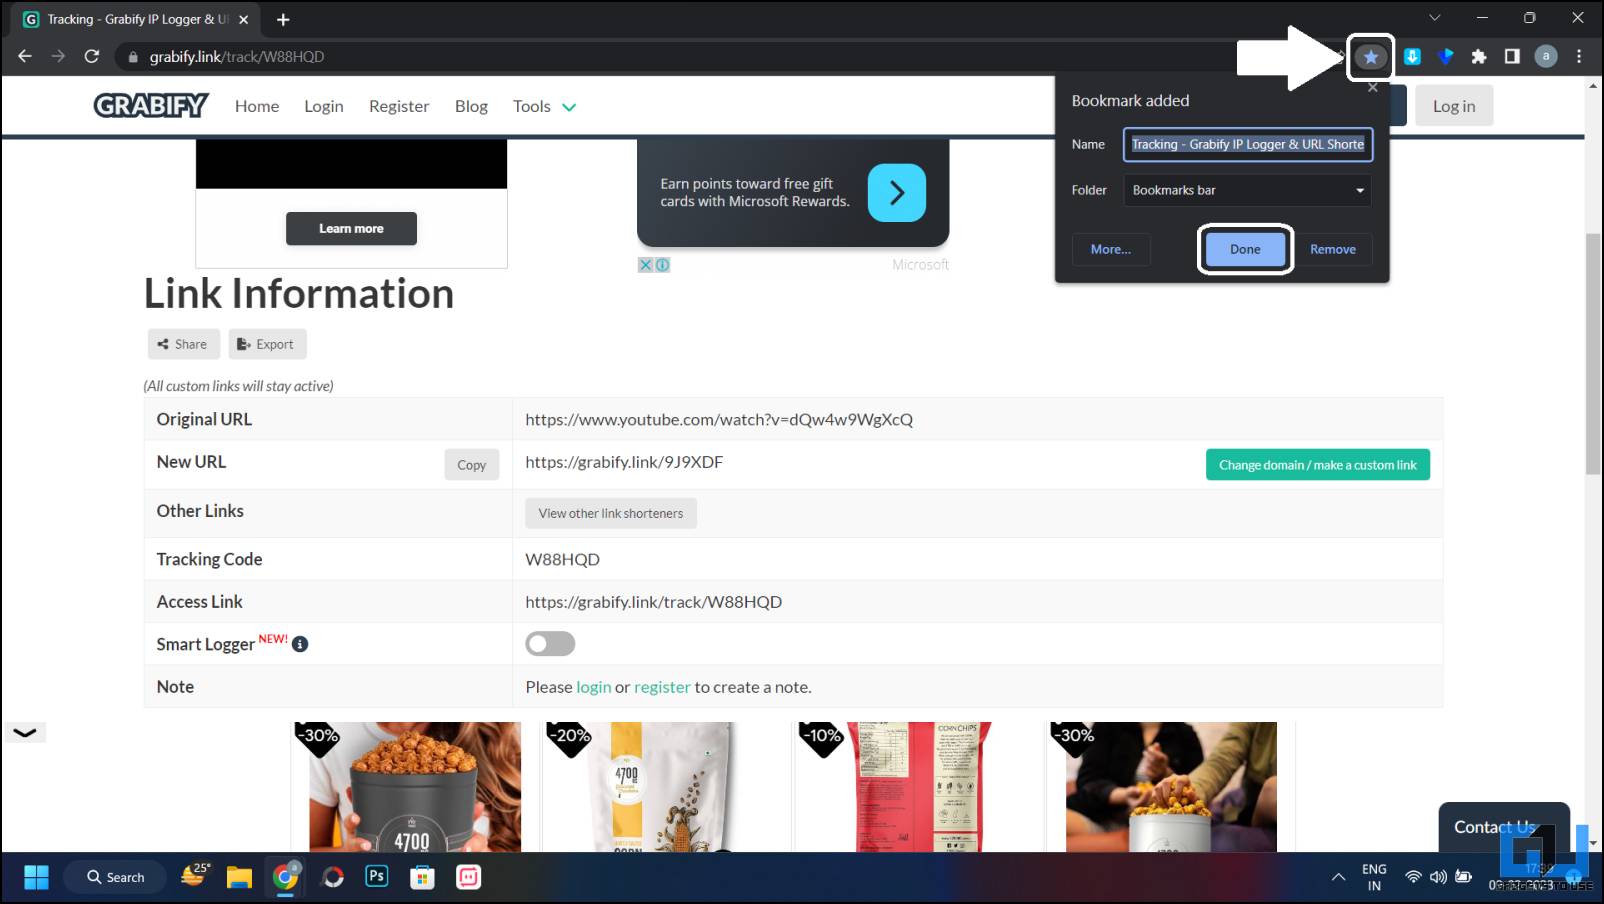Image resolution: width=1604 pixels, height=904 pixels.
Task: Copy the New URL
Action: pyautogui.click(x=472, y=464)
